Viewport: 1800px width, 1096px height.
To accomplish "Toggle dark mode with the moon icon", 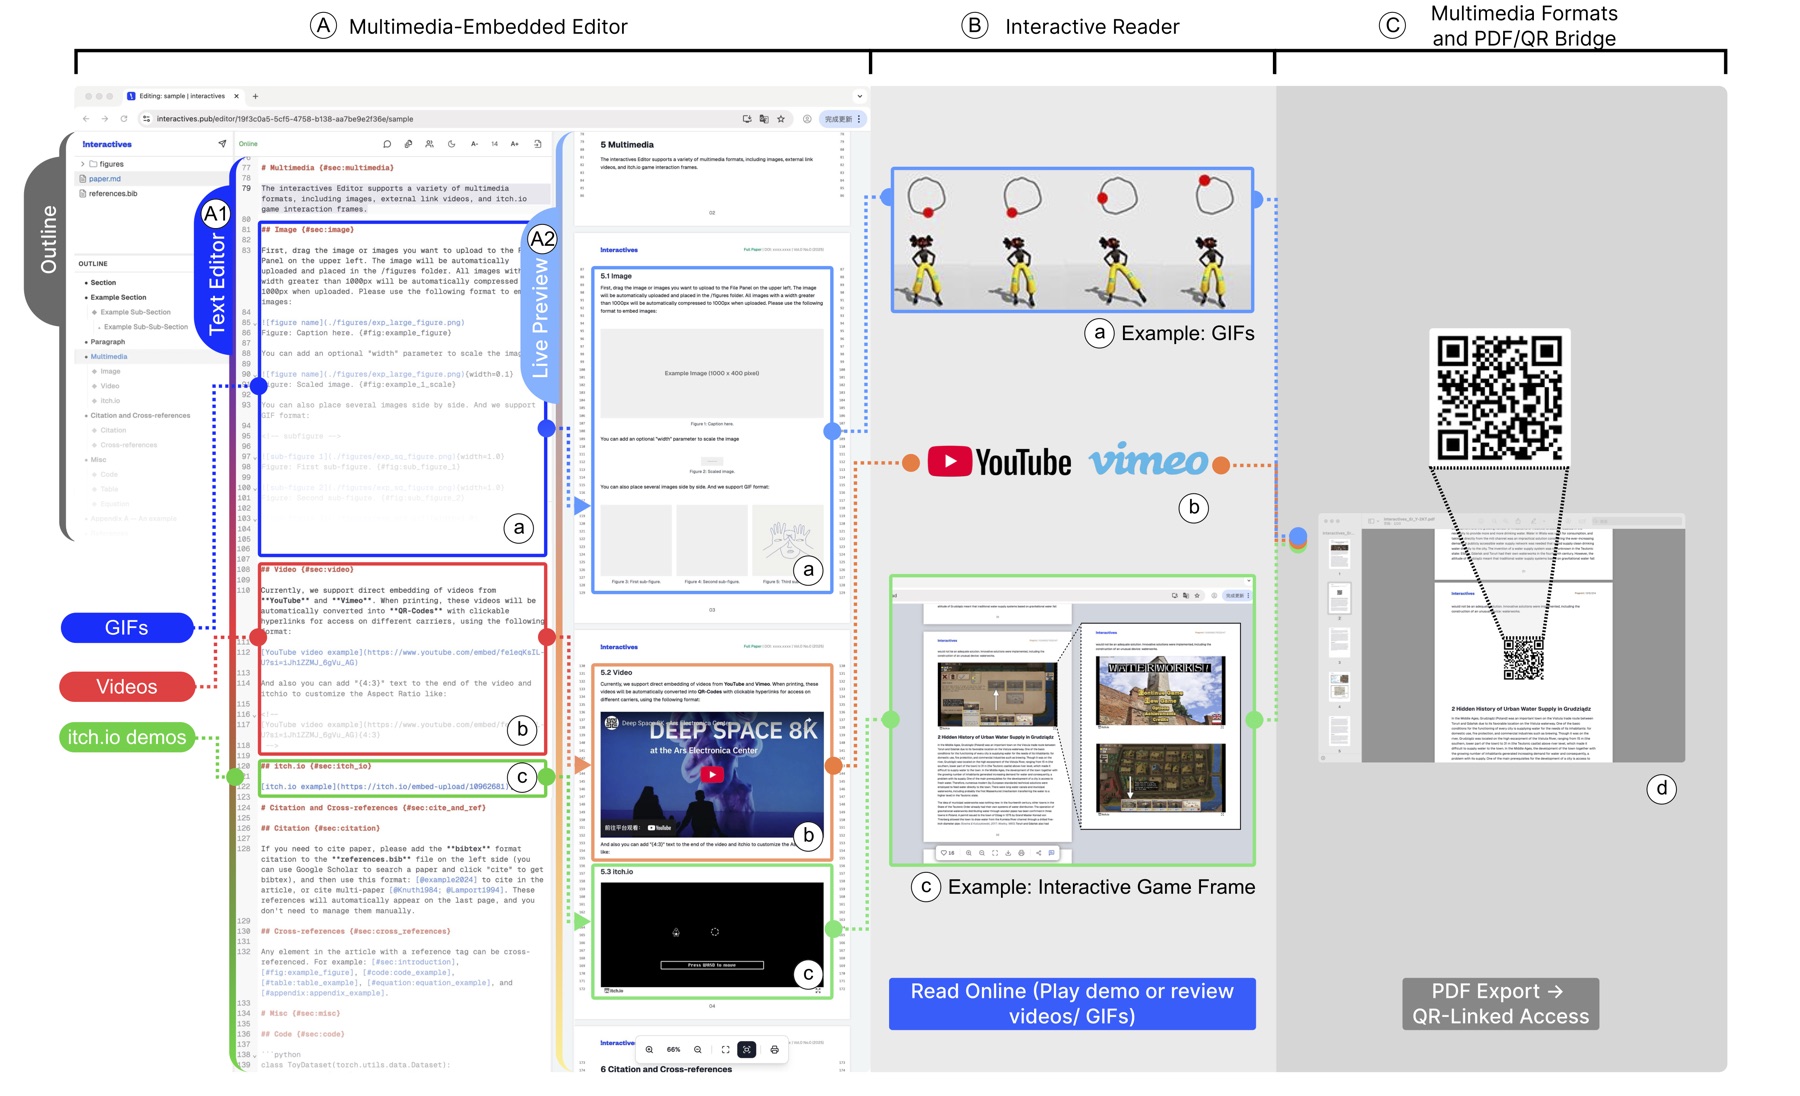I will (x=452, y=144).
